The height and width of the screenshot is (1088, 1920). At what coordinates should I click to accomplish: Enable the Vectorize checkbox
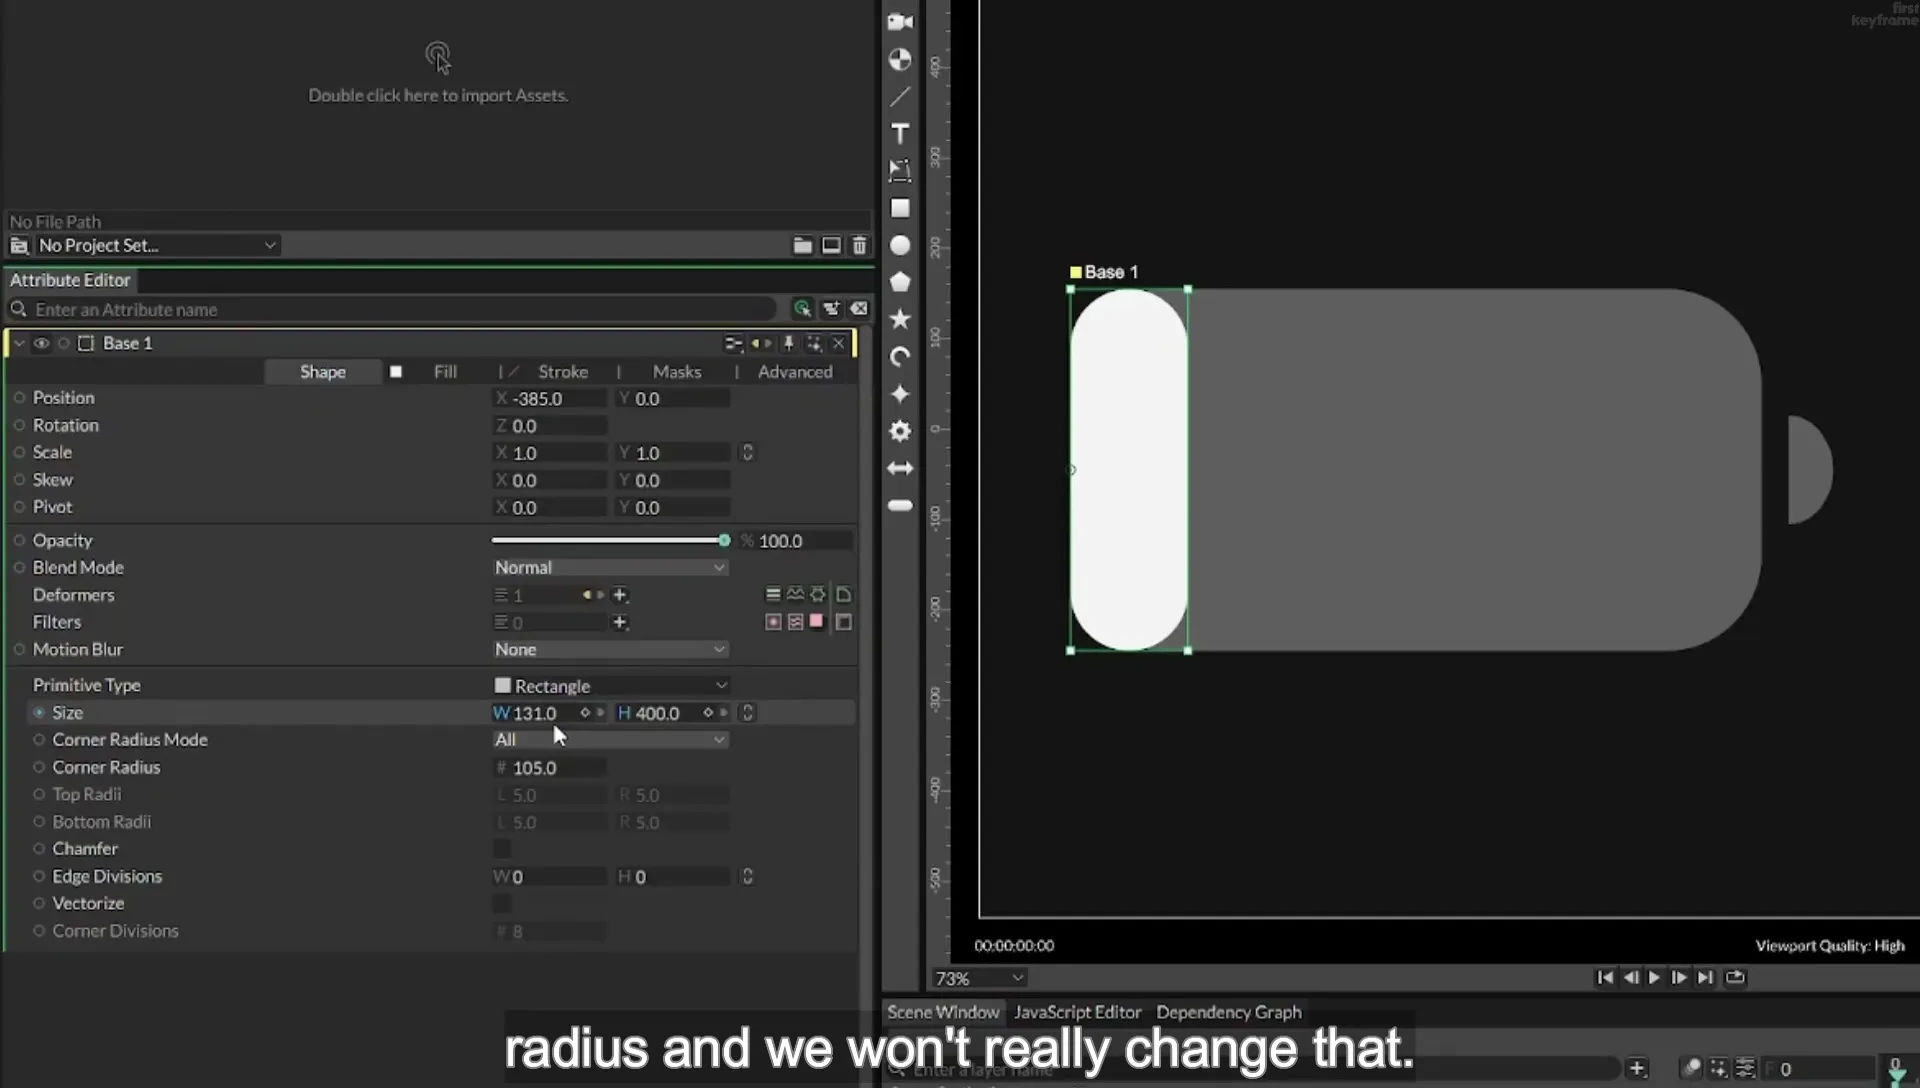point(502,904)
